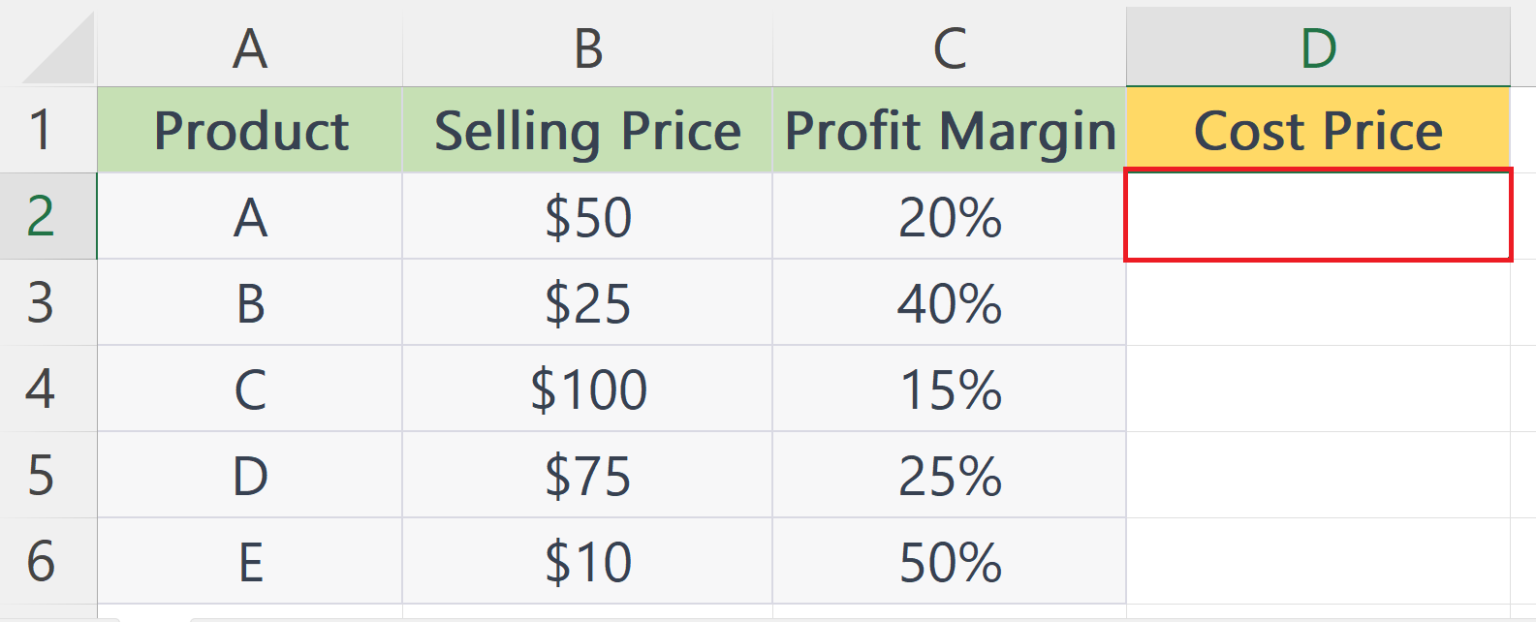Select the 40% profit margin cell
Viewport: 1536px width, 622px height.
pyautogui.click(x=949, y=302)
